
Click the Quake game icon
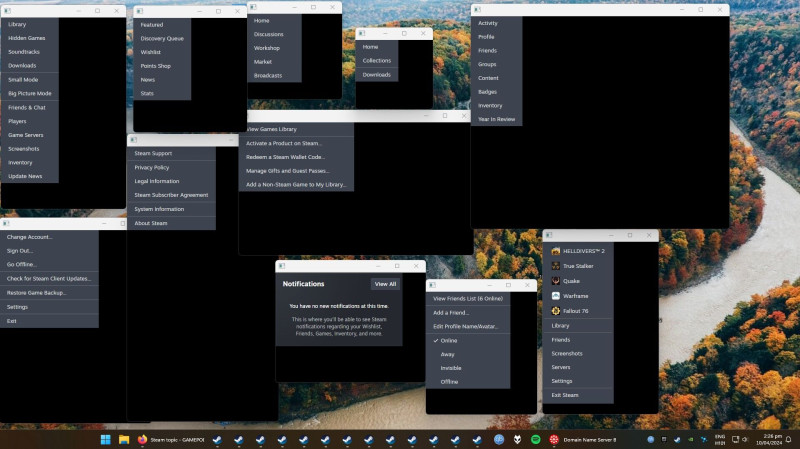pyautogui.click(x=556, y=281)
